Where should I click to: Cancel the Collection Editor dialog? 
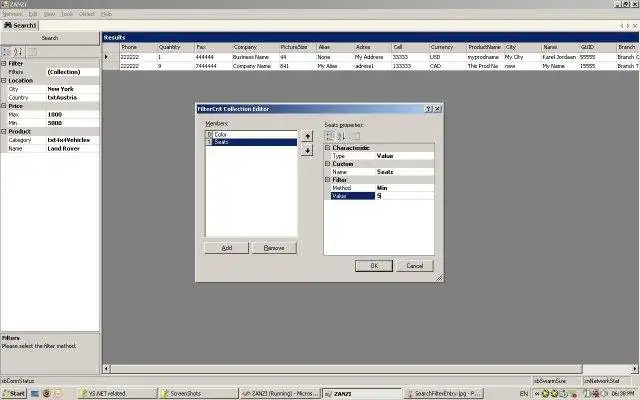click(415, 266)
